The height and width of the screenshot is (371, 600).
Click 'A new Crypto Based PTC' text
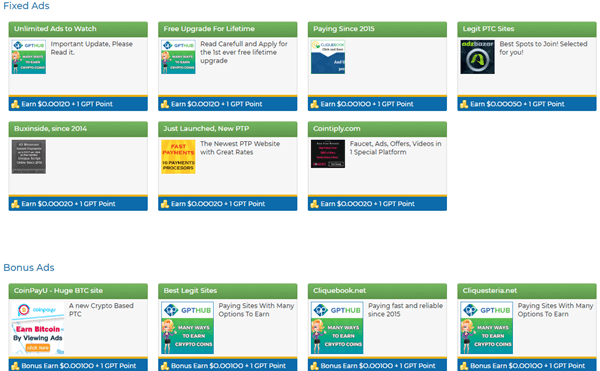tap(101, 310)
